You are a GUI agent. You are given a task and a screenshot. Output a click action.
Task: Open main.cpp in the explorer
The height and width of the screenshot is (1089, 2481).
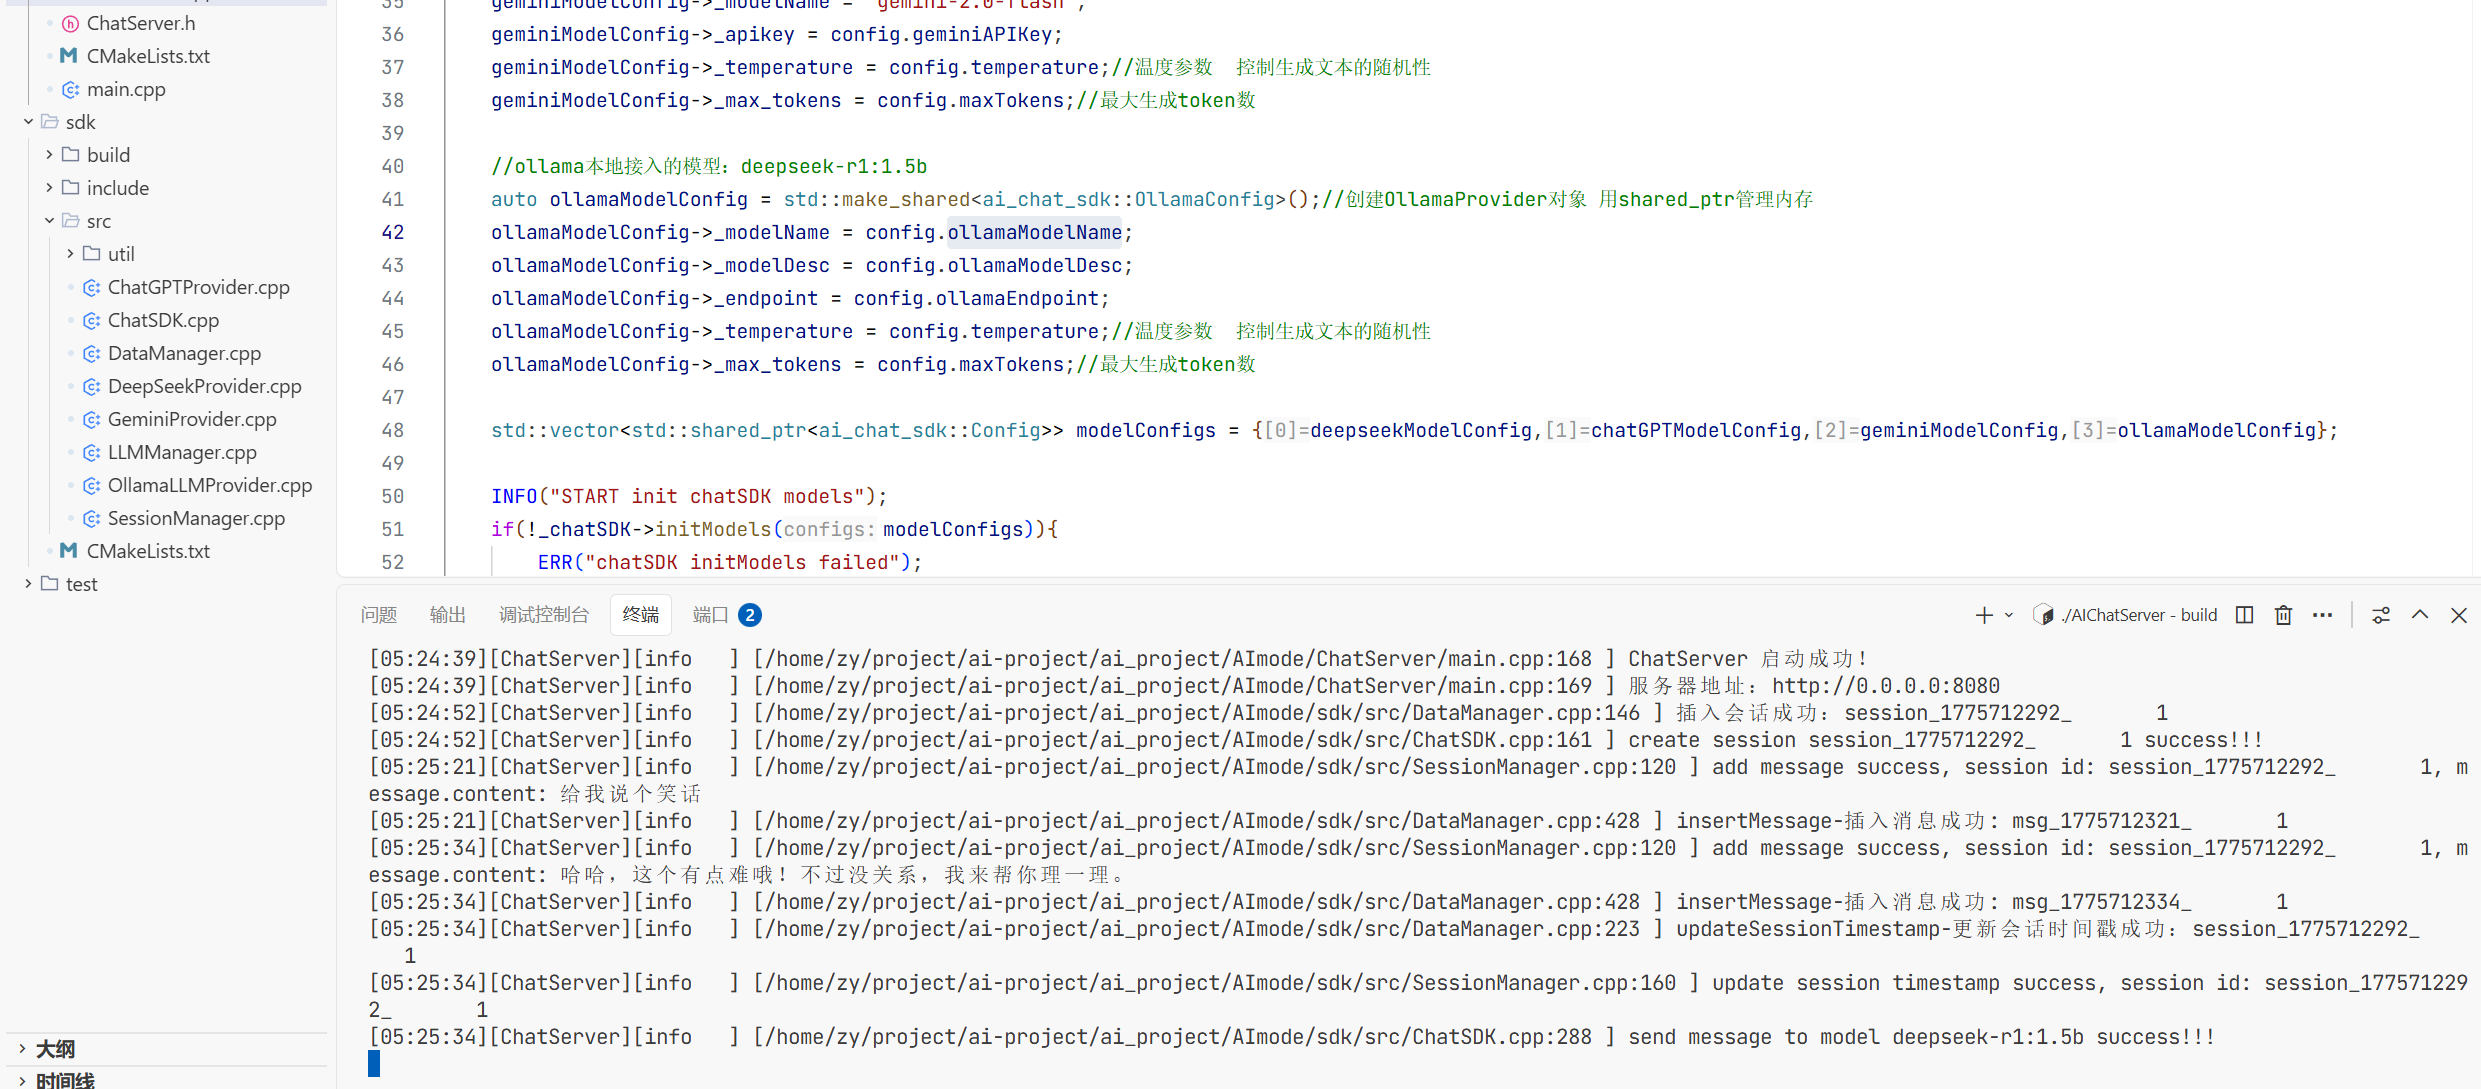pos(126,89)
